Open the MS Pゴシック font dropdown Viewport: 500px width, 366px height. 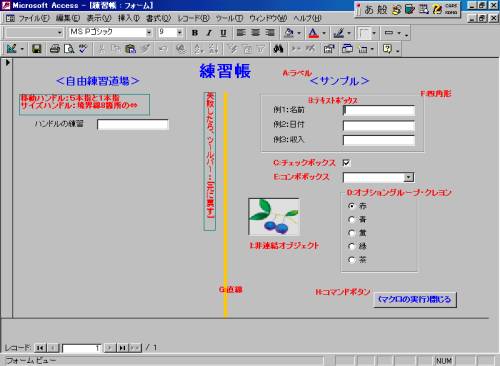click(149, 32)
